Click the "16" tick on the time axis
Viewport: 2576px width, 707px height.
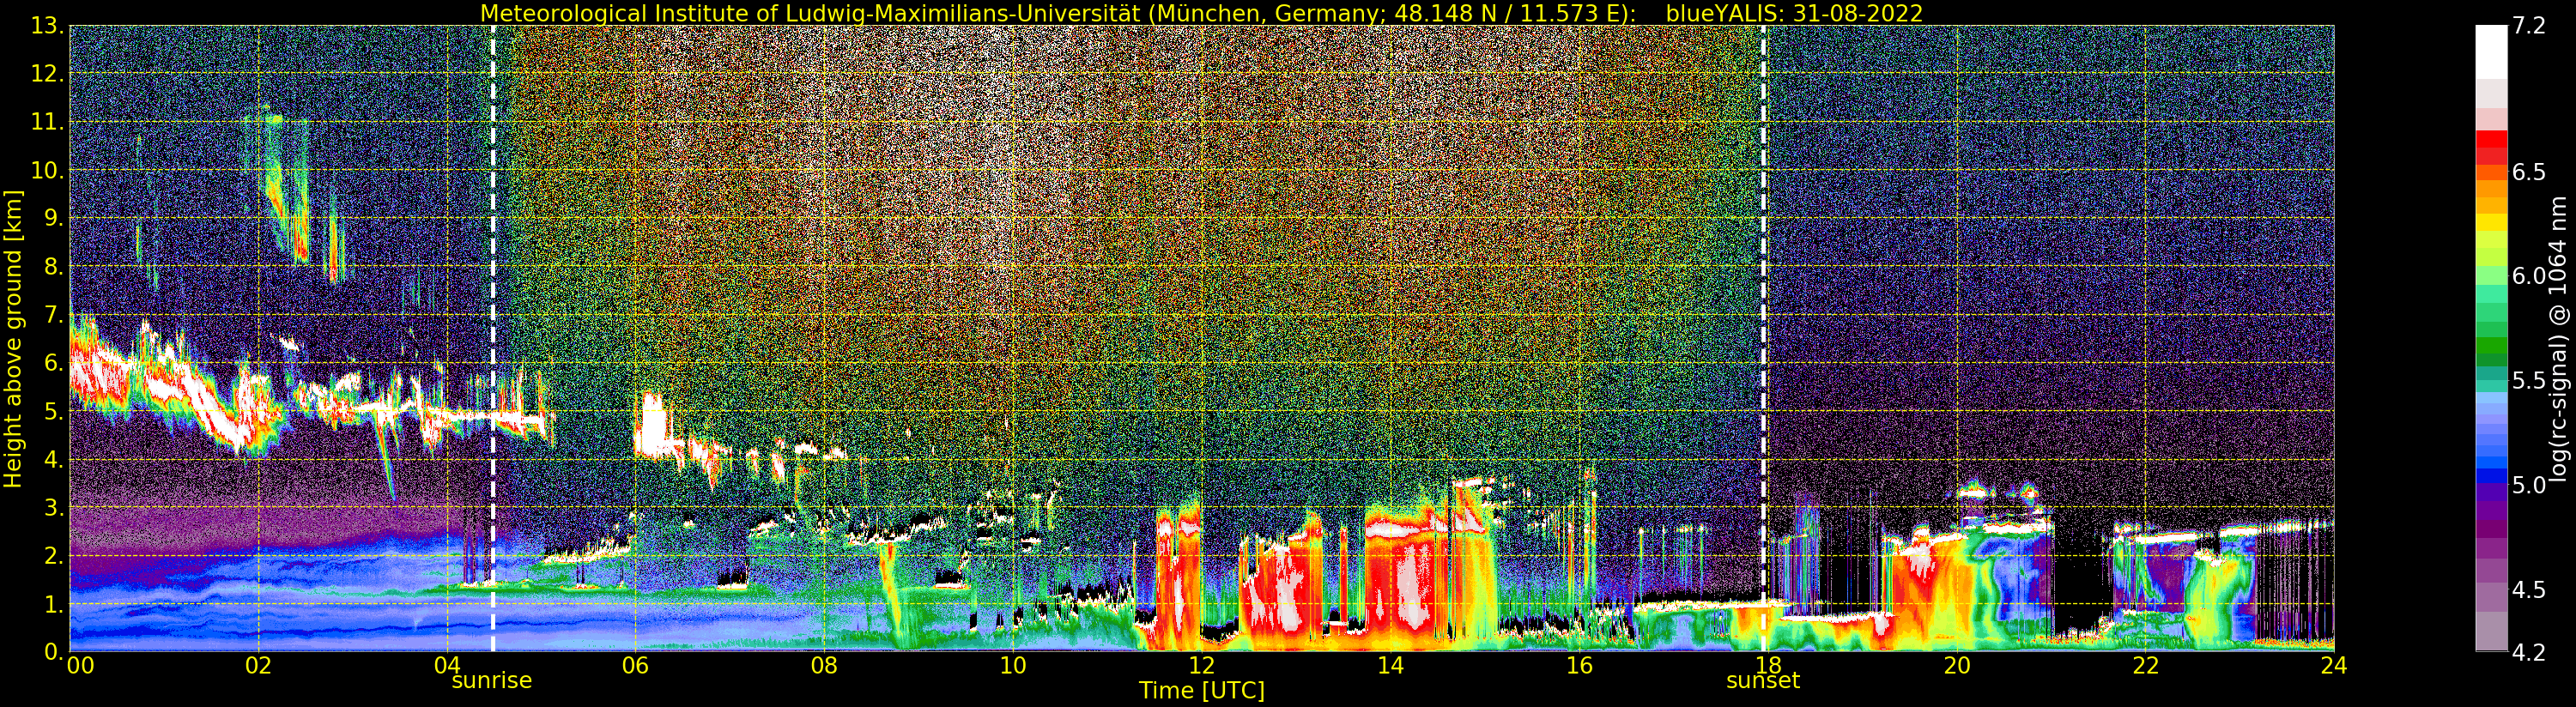(x=1579, y=667)
